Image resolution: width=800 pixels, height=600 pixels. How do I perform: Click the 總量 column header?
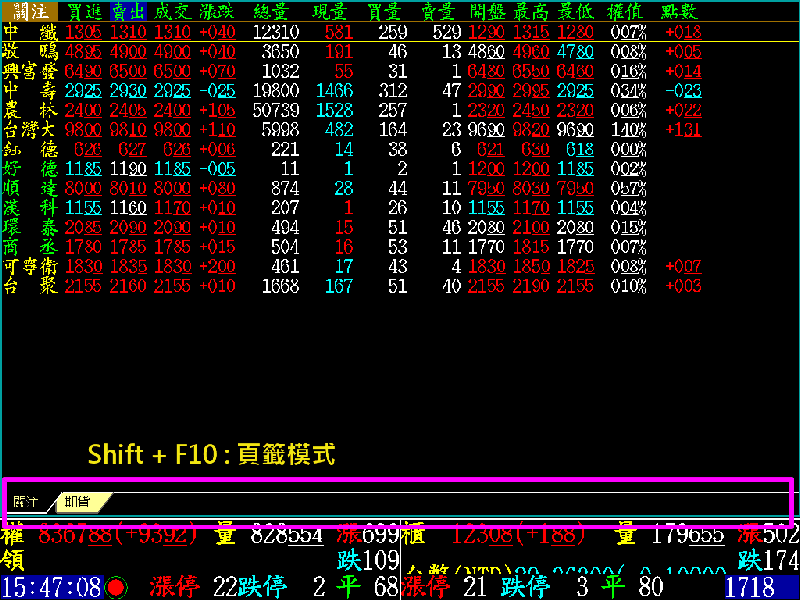pos(273,12)
